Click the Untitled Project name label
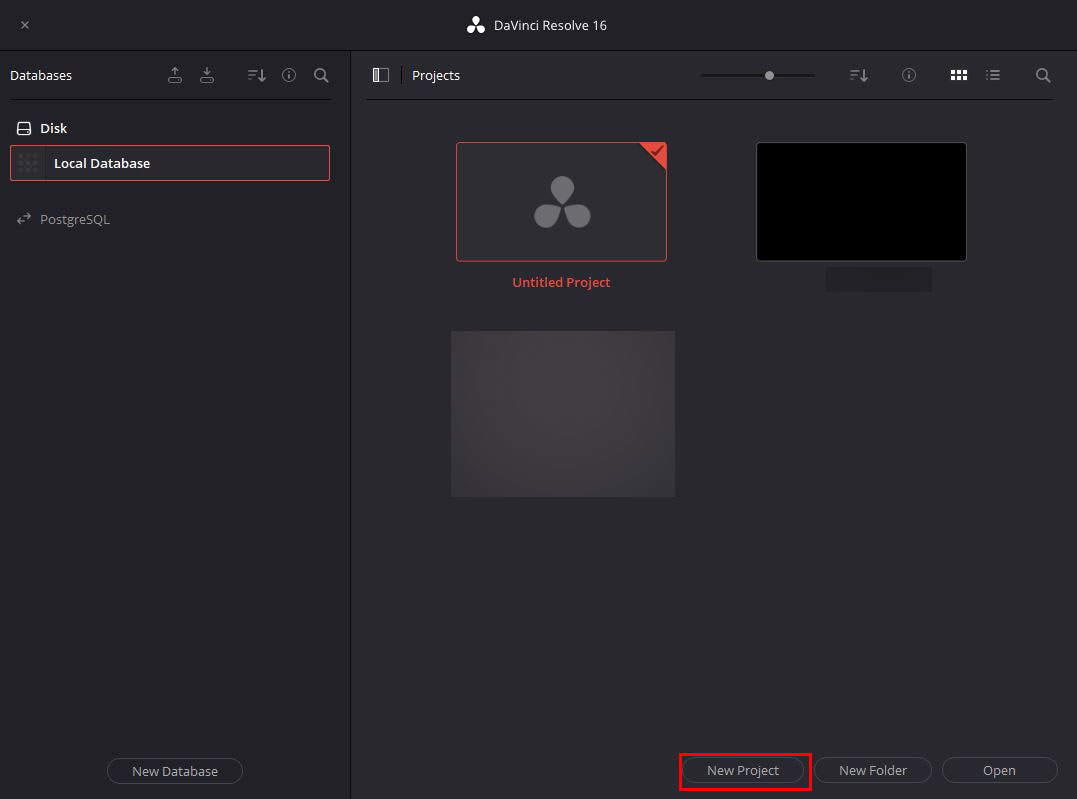The width and height of the screenshot is (1077, 799). (x=561, y=282)
